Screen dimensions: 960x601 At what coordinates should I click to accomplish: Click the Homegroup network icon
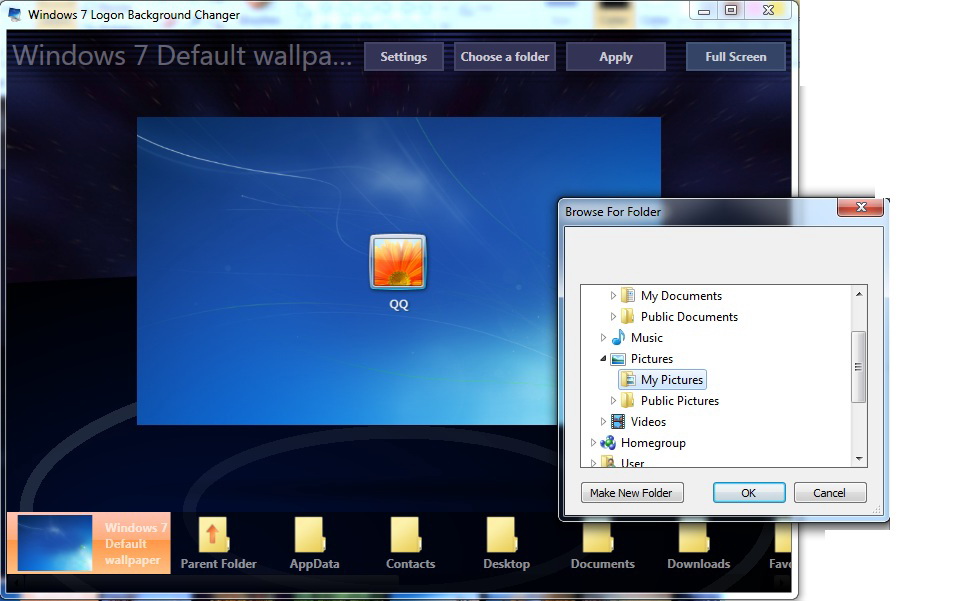(x=608, y=442)
